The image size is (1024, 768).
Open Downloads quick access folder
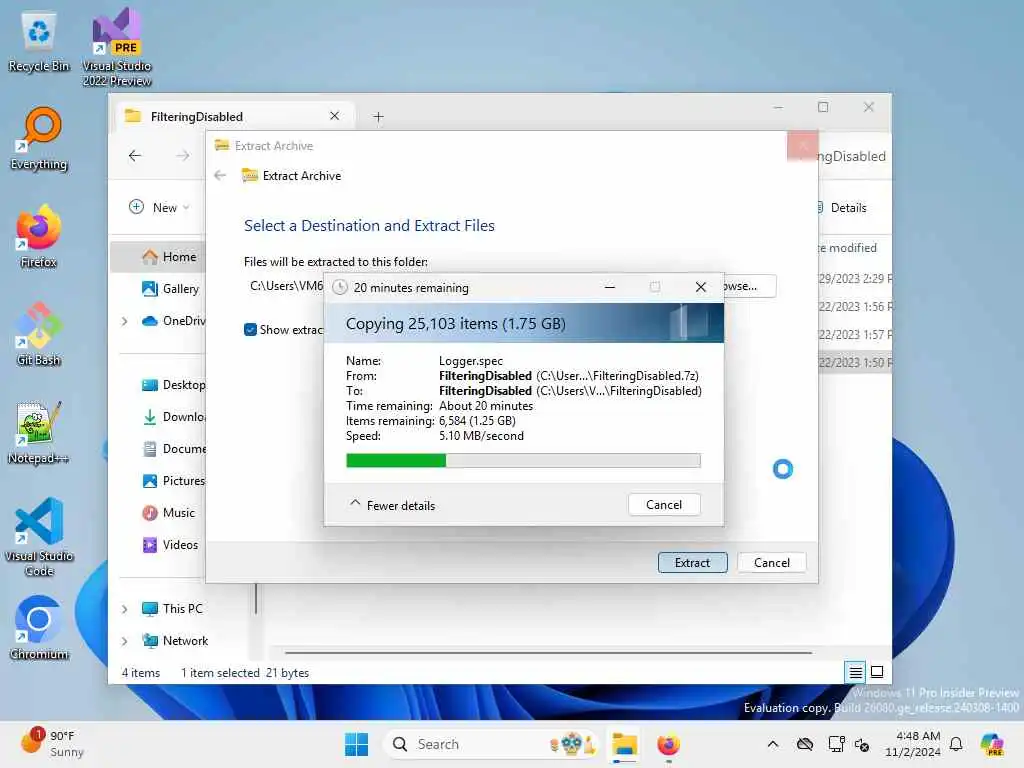(x=173, y=417)
